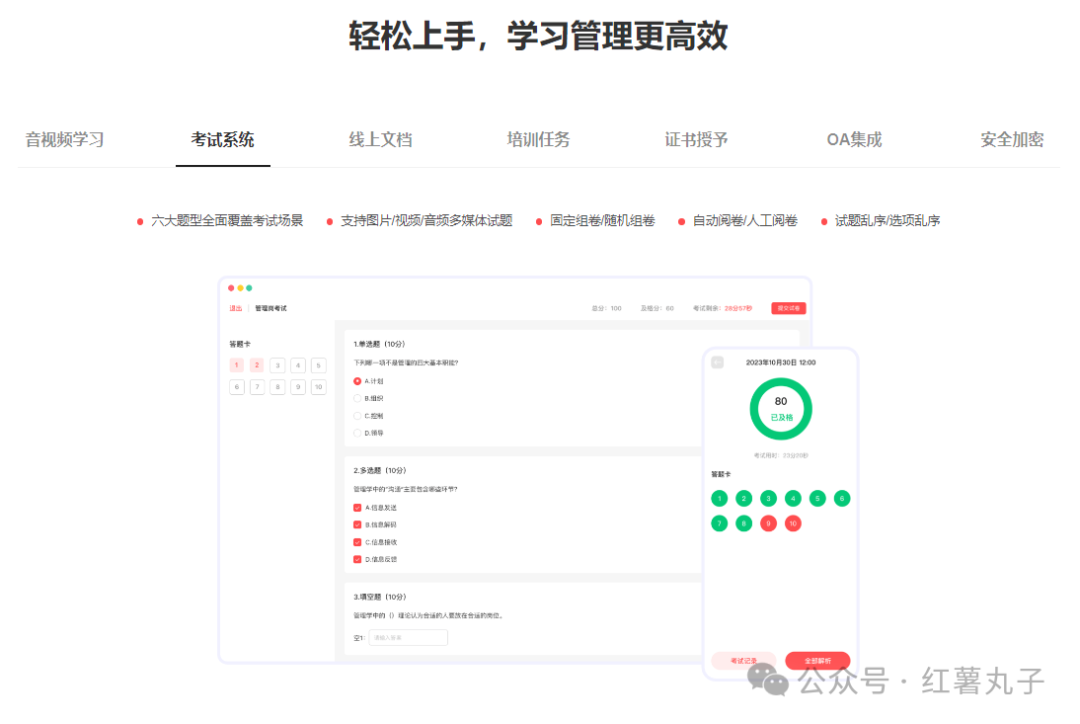Select radio option B.组织

357,398
